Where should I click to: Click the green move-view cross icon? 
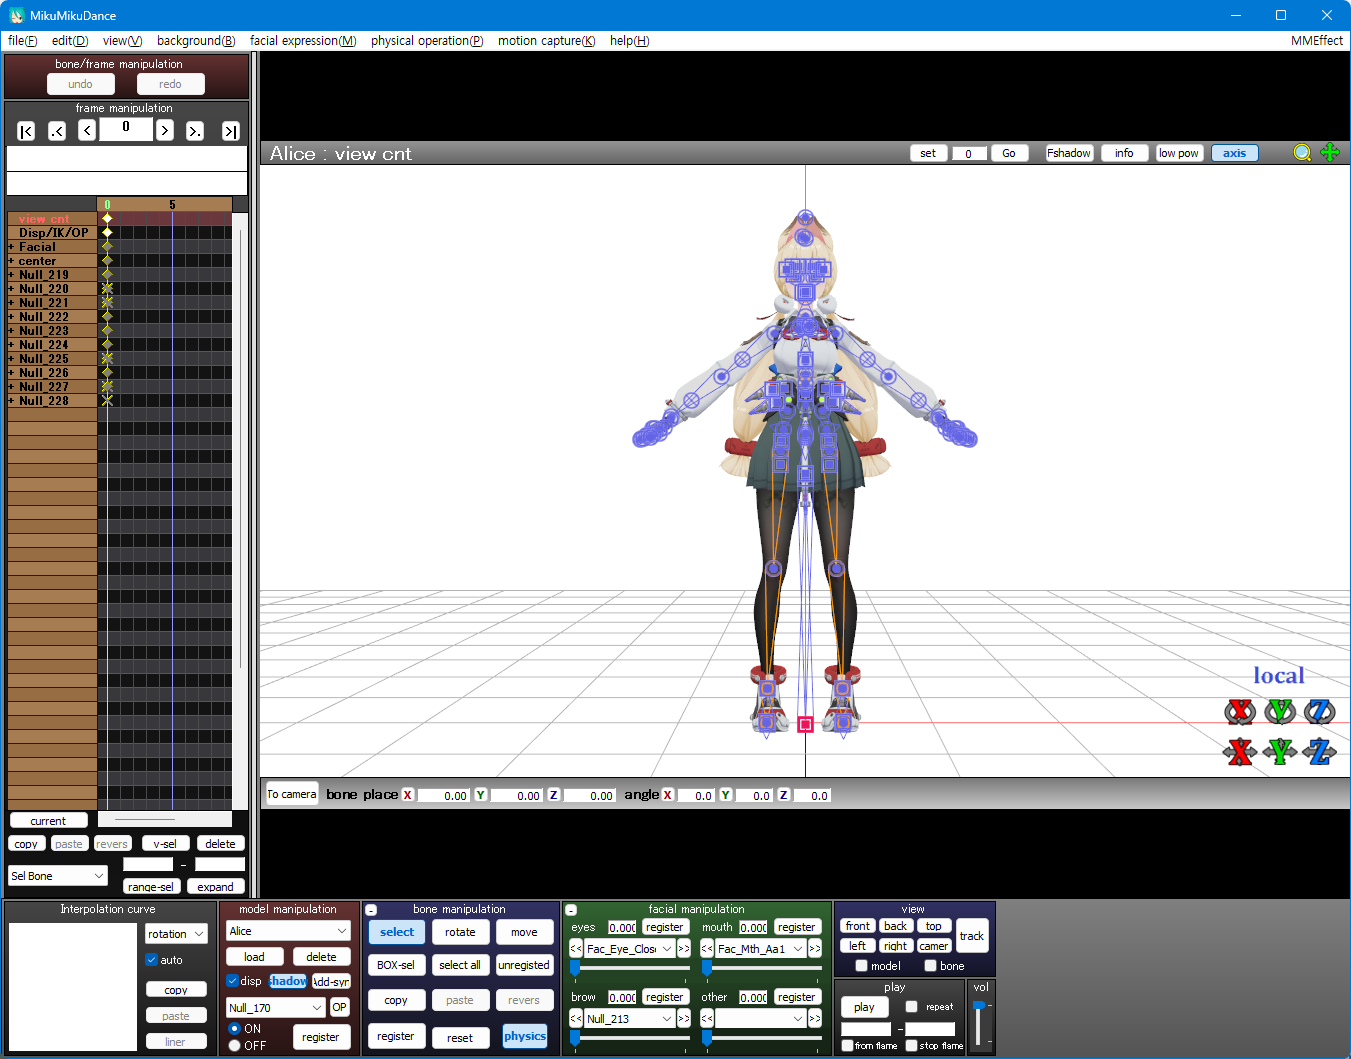tap(1330, 152)
